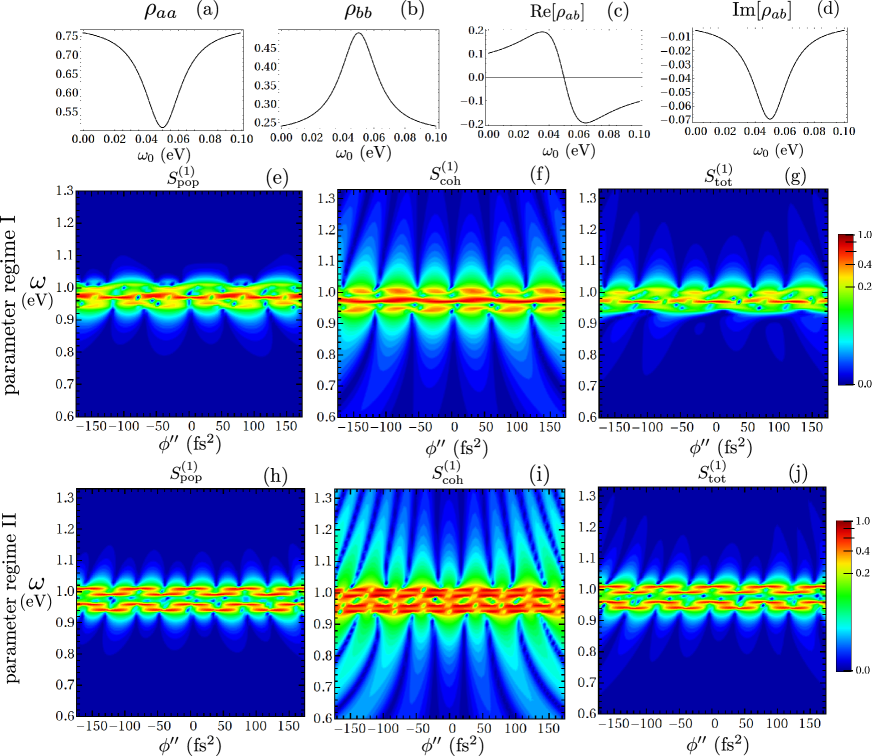Click the (i) panel letter label
This screenshot has width=872, height=756.
pyautogui.click(x=539, y=475)
